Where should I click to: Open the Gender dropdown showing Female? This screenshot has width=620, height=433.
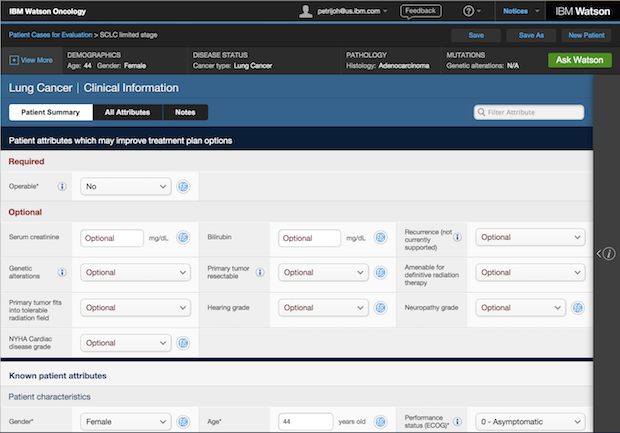click(126, 422)
